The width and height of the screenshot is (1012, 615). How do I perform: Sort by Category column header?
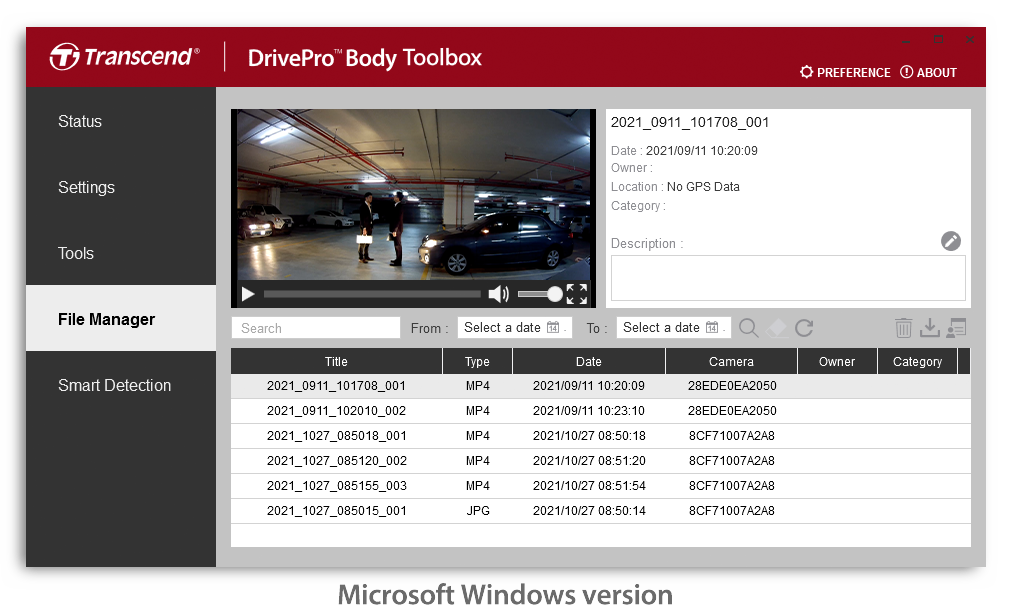918,361
